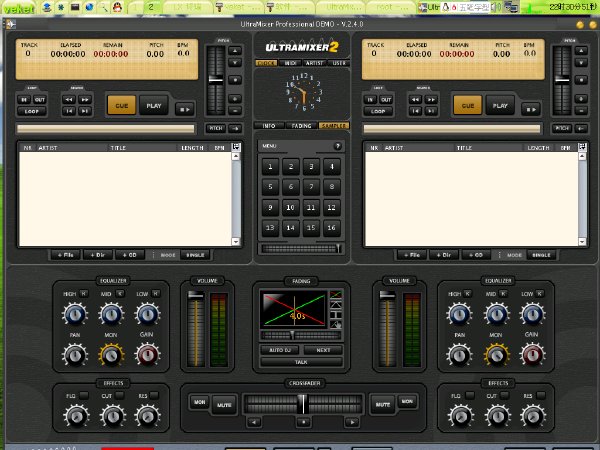
Task: Rewind the left deck with the search back icon
Action: pyautogui.click(x=69, y=99)
